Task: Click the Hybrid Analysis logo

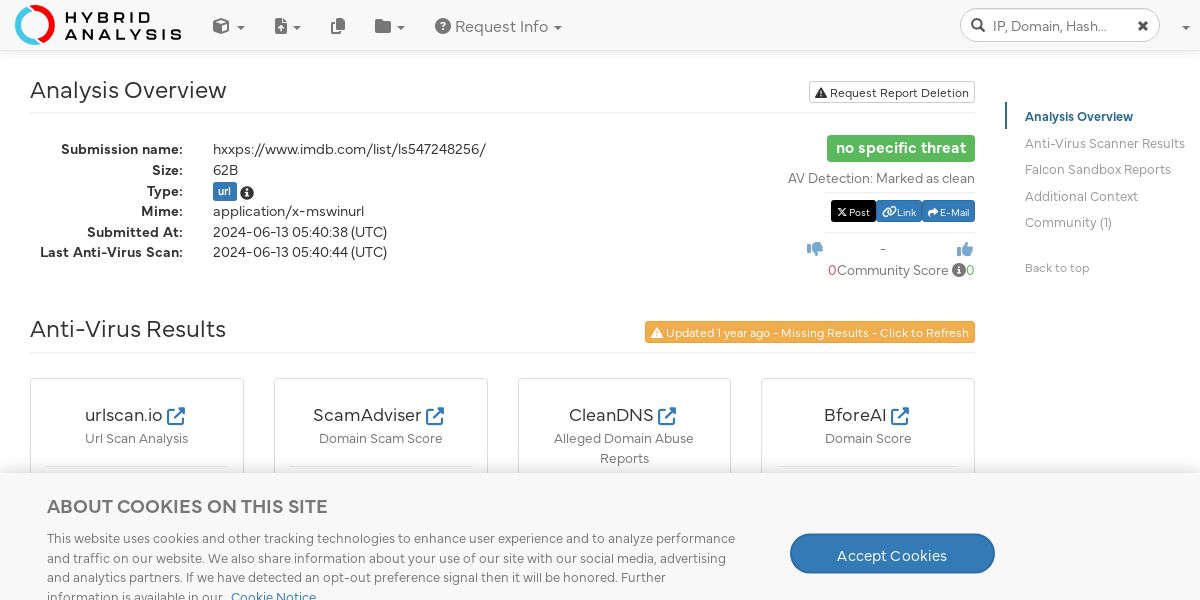Action: (98, 25)
